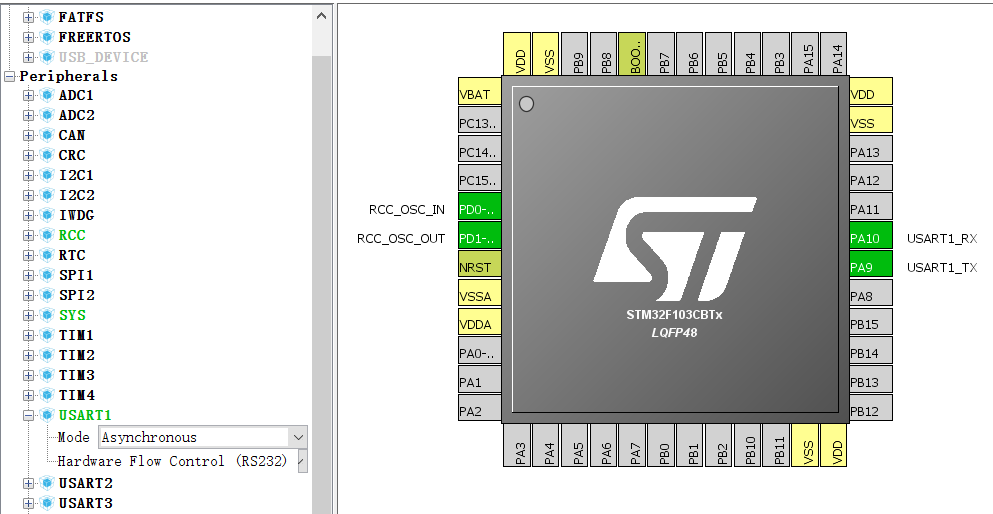
Task: Click the cube icon beside USART2
Action: (46, 483)
